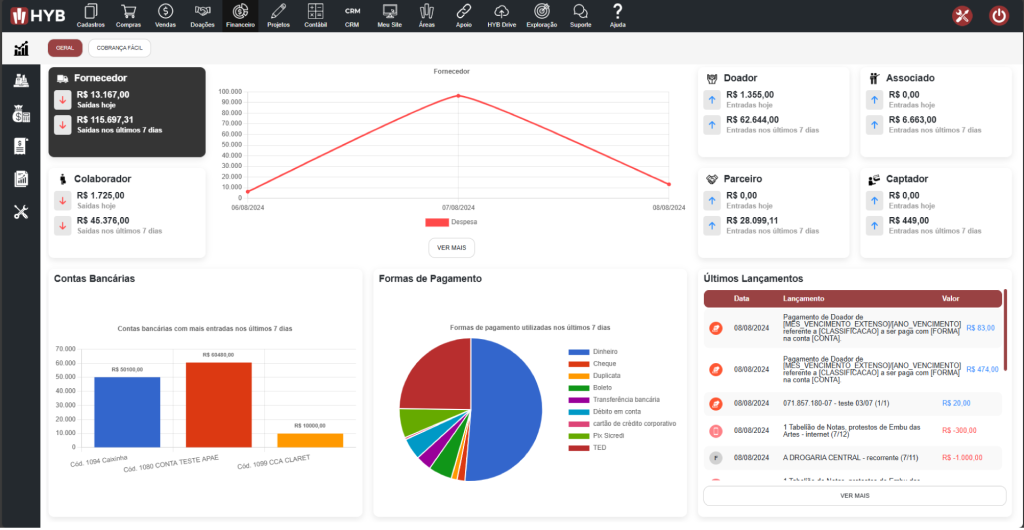Open the sidebar crossed wrench settings icon

[21, 211]
